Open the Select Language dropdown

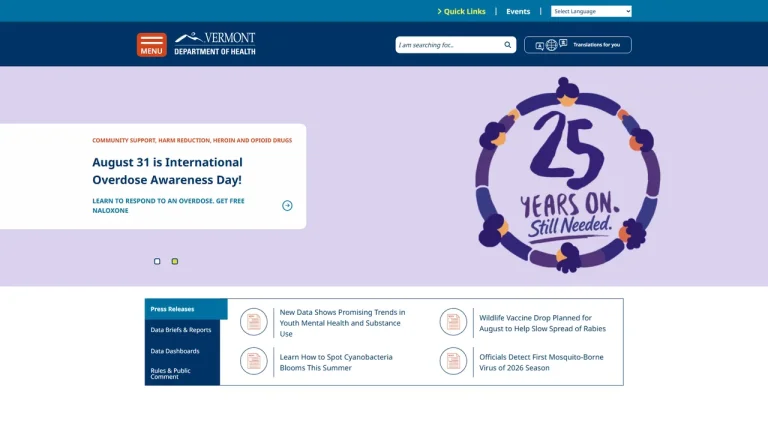point(591,11)
